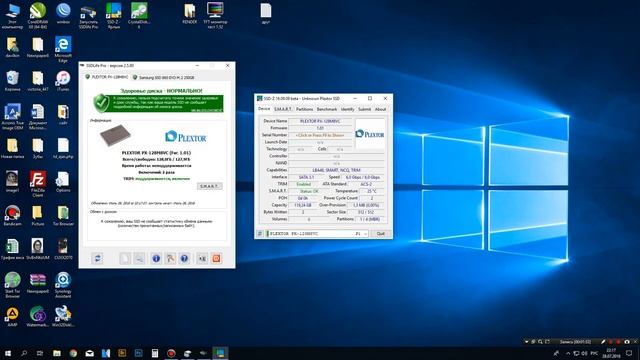
Task: Switch to the PLEXTOR PX-128M8VC tab in SSDLife
Action: [107, 77]
